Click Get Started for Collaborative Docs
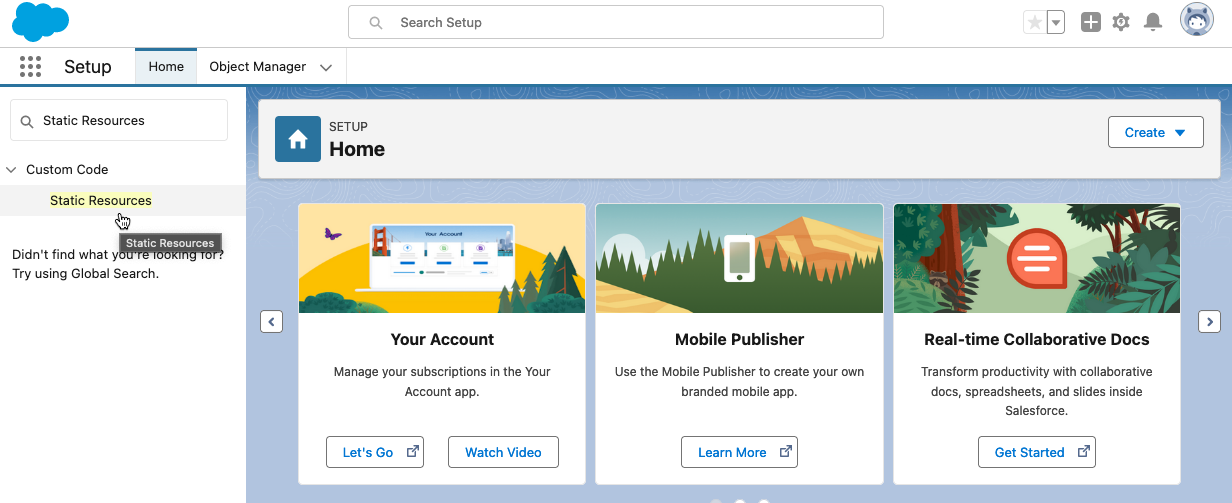 point(1036,452)
